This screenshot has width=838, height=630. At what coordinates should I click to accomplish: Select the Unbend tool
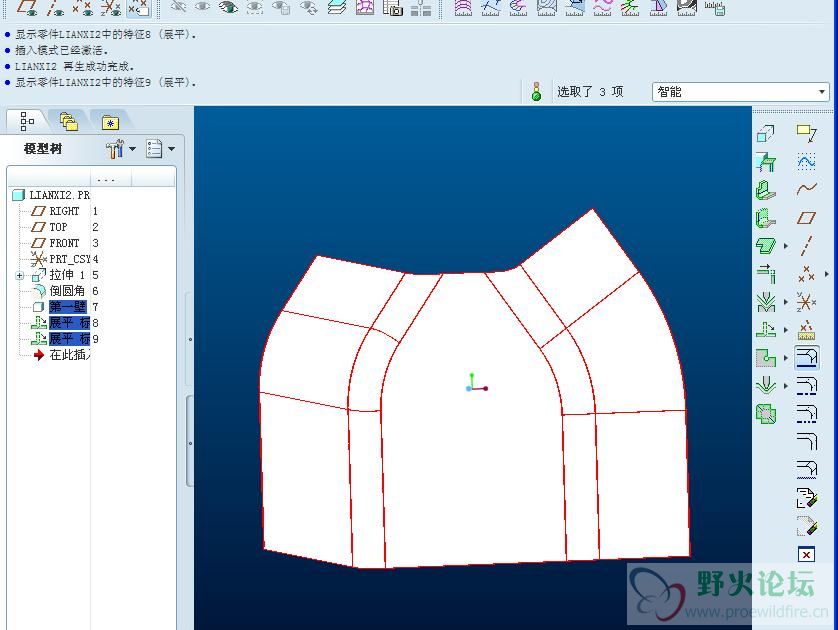click(x=765, y=330)
